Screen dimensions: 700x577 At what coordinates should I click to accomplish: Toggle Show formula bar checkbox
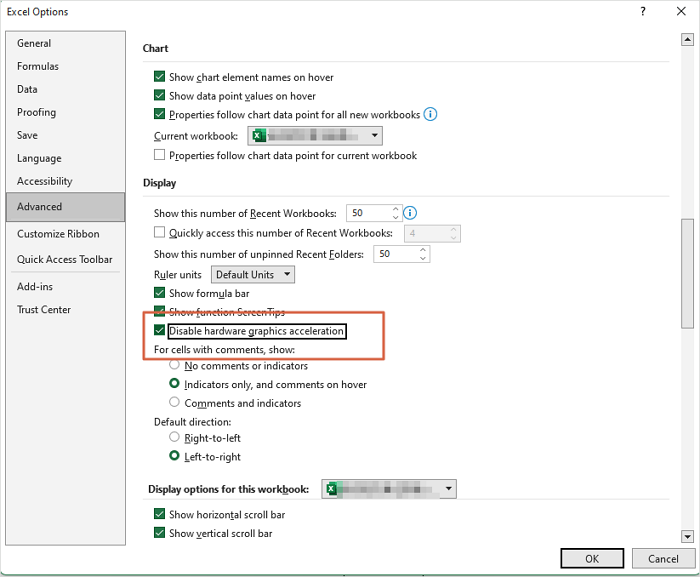coord(159,293)
